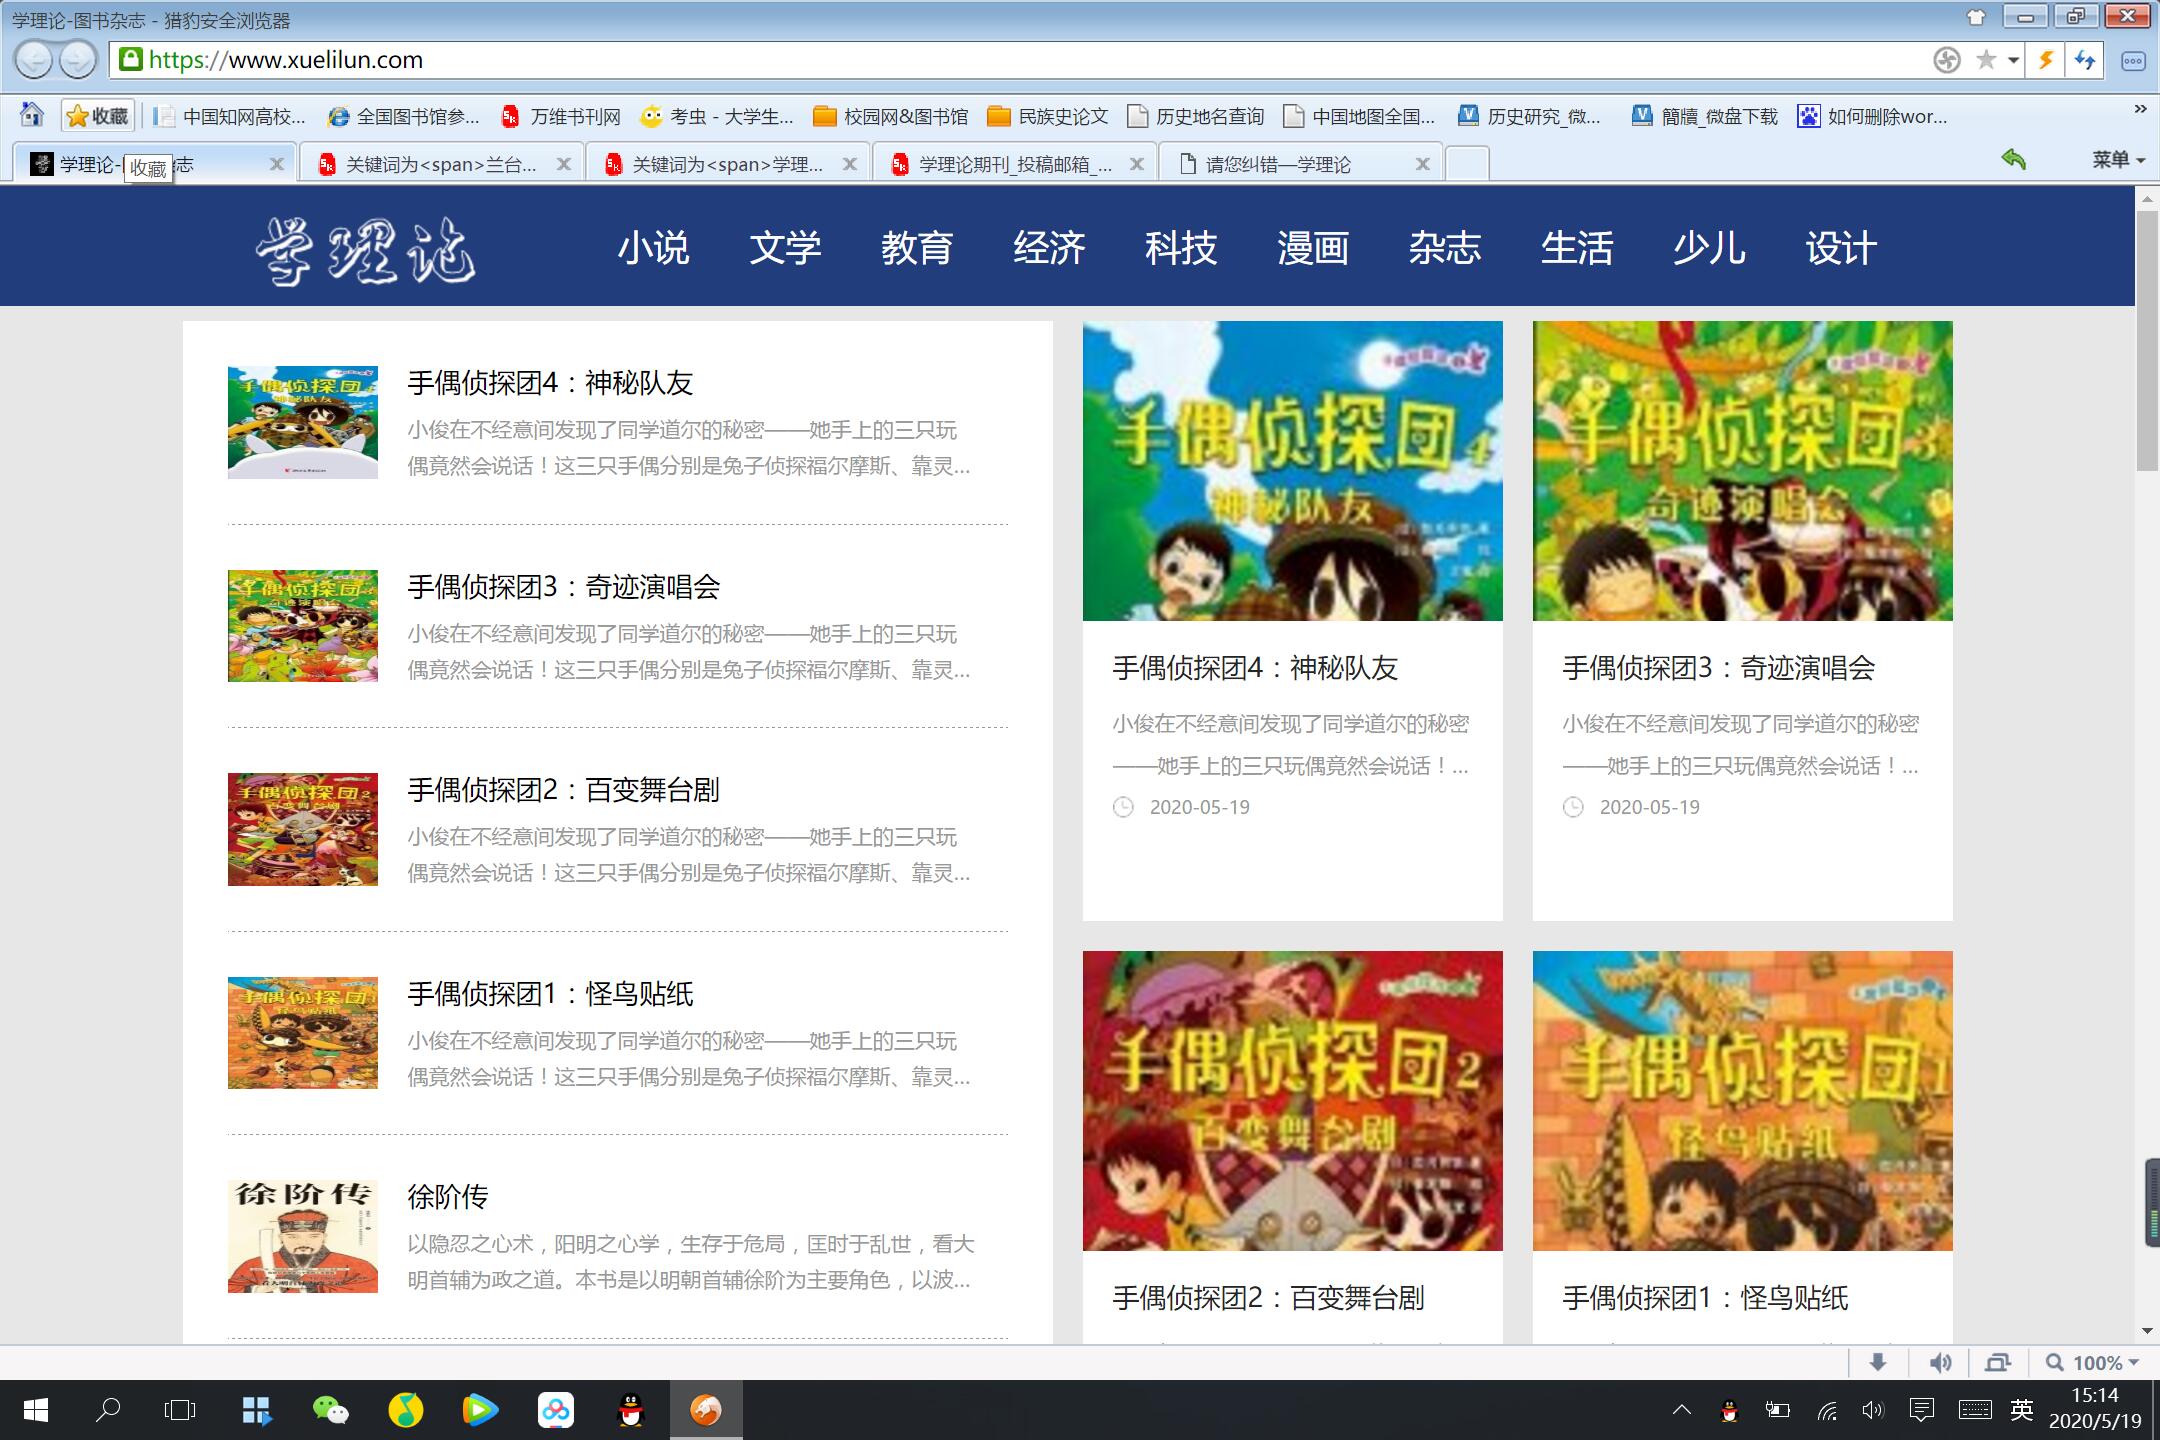Open the 民族史论文 bookmark folder
The width and height of the screenshot is (2160, 1440).
[x=1048, y=116]
